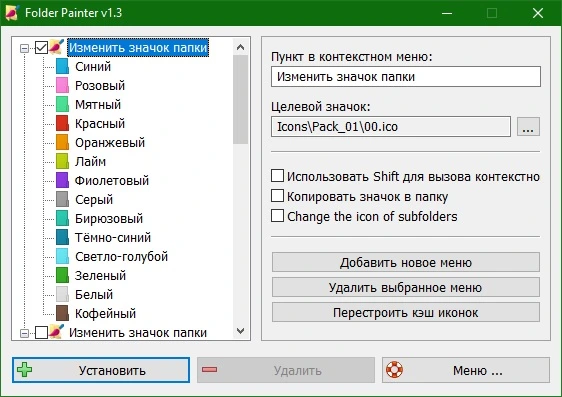Screen dimensions: 562x397
Task: Select the Фиолетовый color entry
Action: tap(112, 181)
